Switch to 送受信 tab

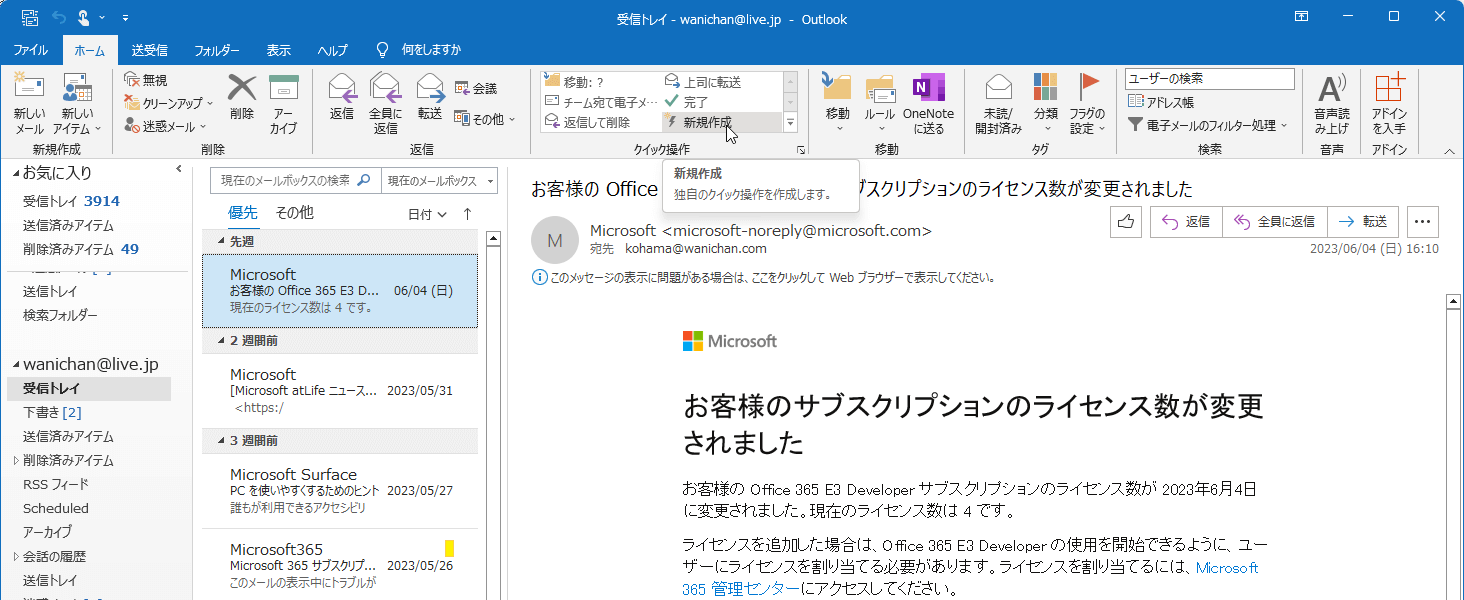(x=150, y=50)
